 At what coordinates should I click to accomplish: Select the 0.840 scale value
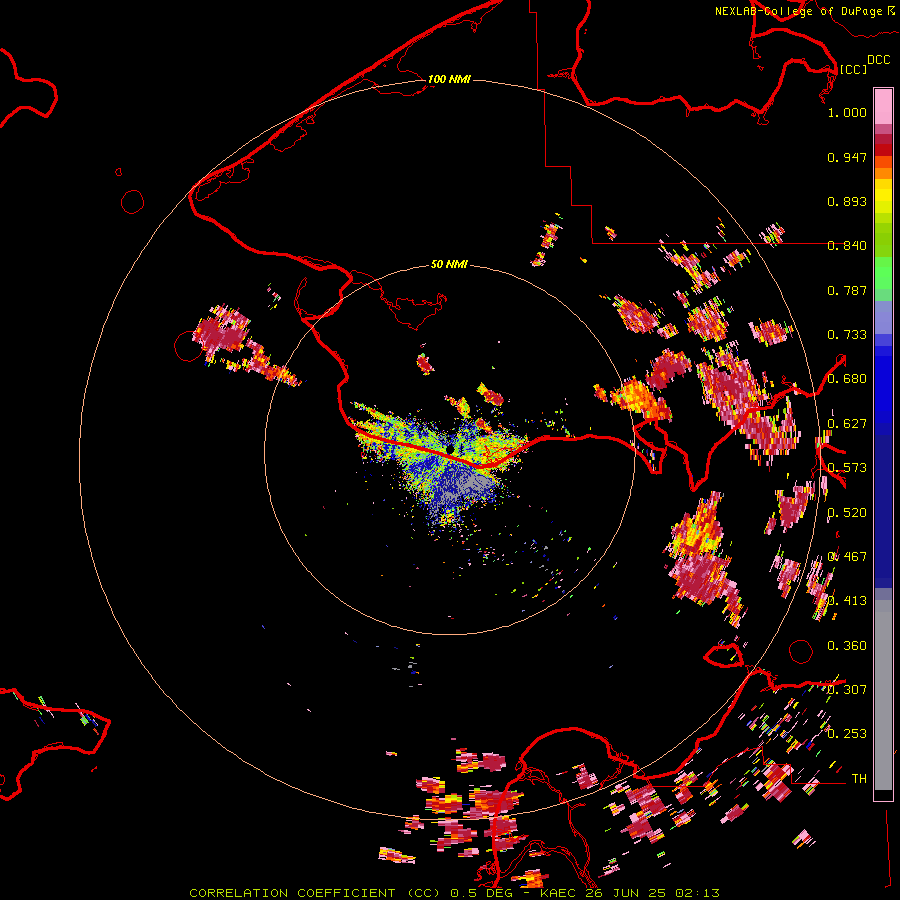[x=847, y=246]
